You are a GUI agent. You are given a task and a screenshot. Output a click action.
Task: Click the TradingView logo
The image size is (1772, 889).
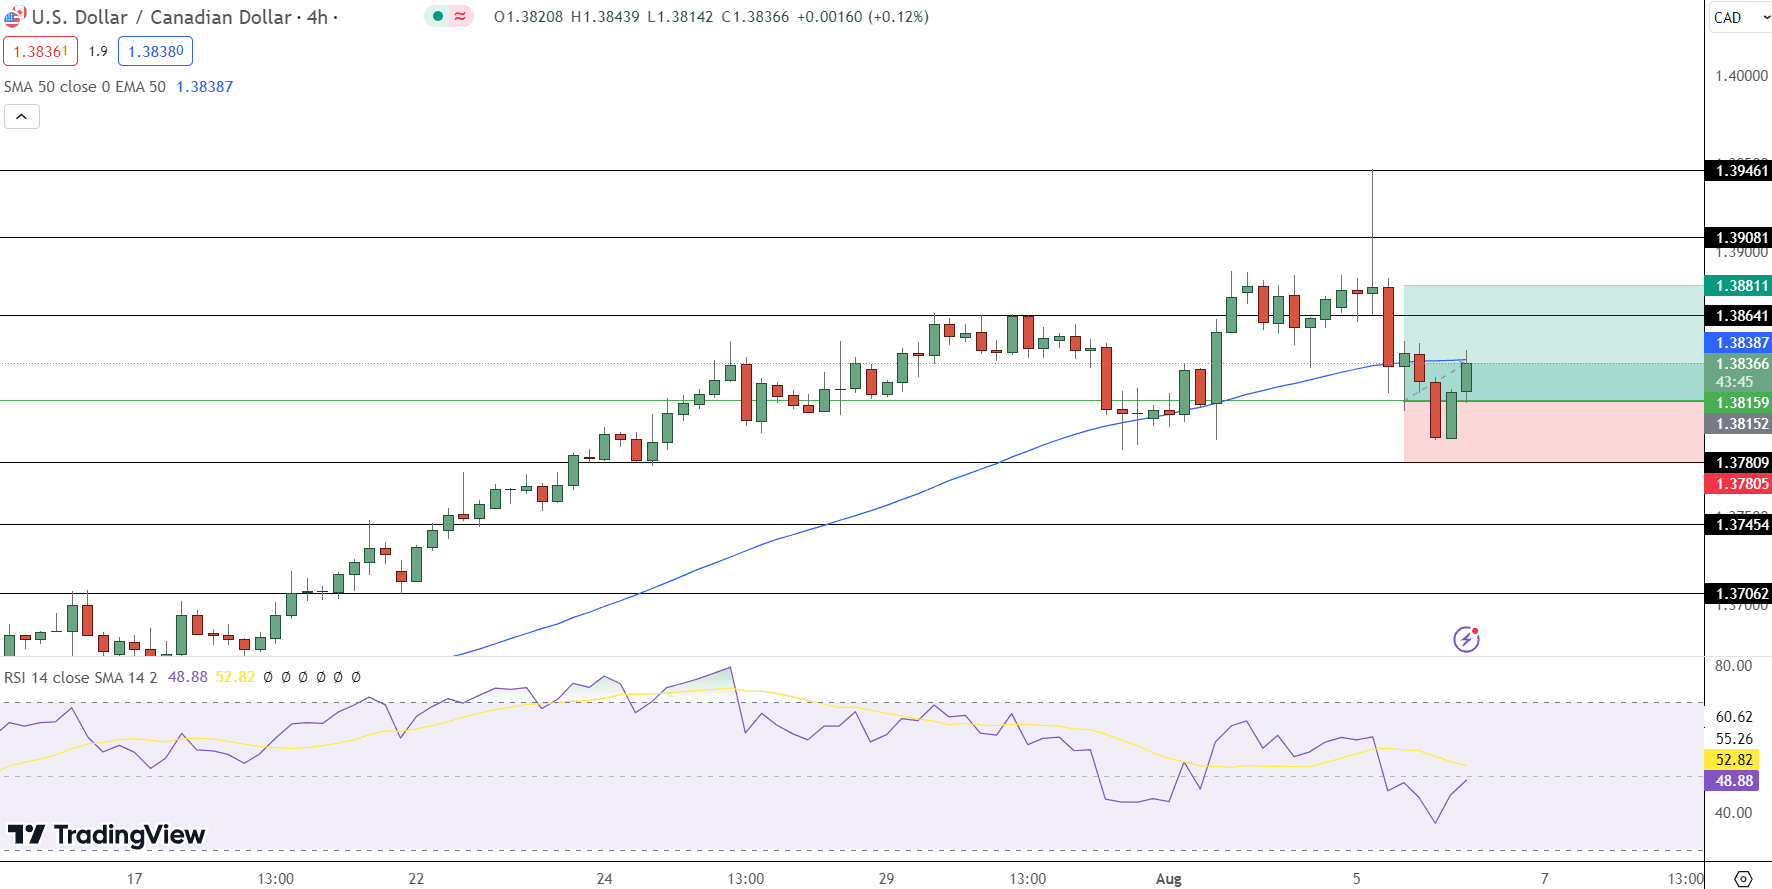(106, 834)
